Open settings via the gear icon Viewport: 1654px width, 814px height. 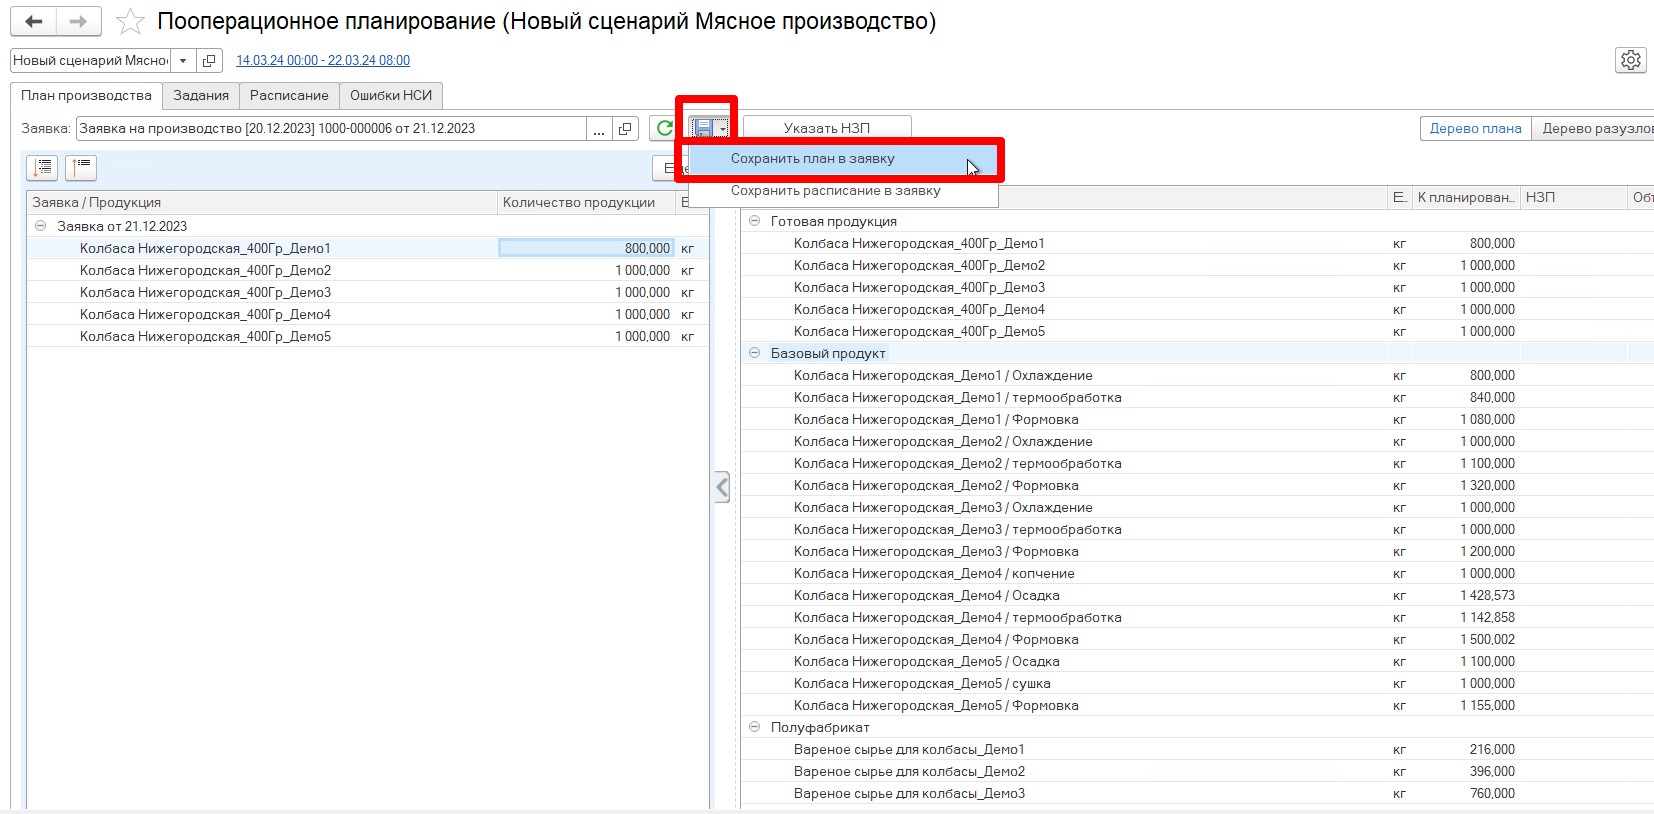click(x=1630, y=60)
